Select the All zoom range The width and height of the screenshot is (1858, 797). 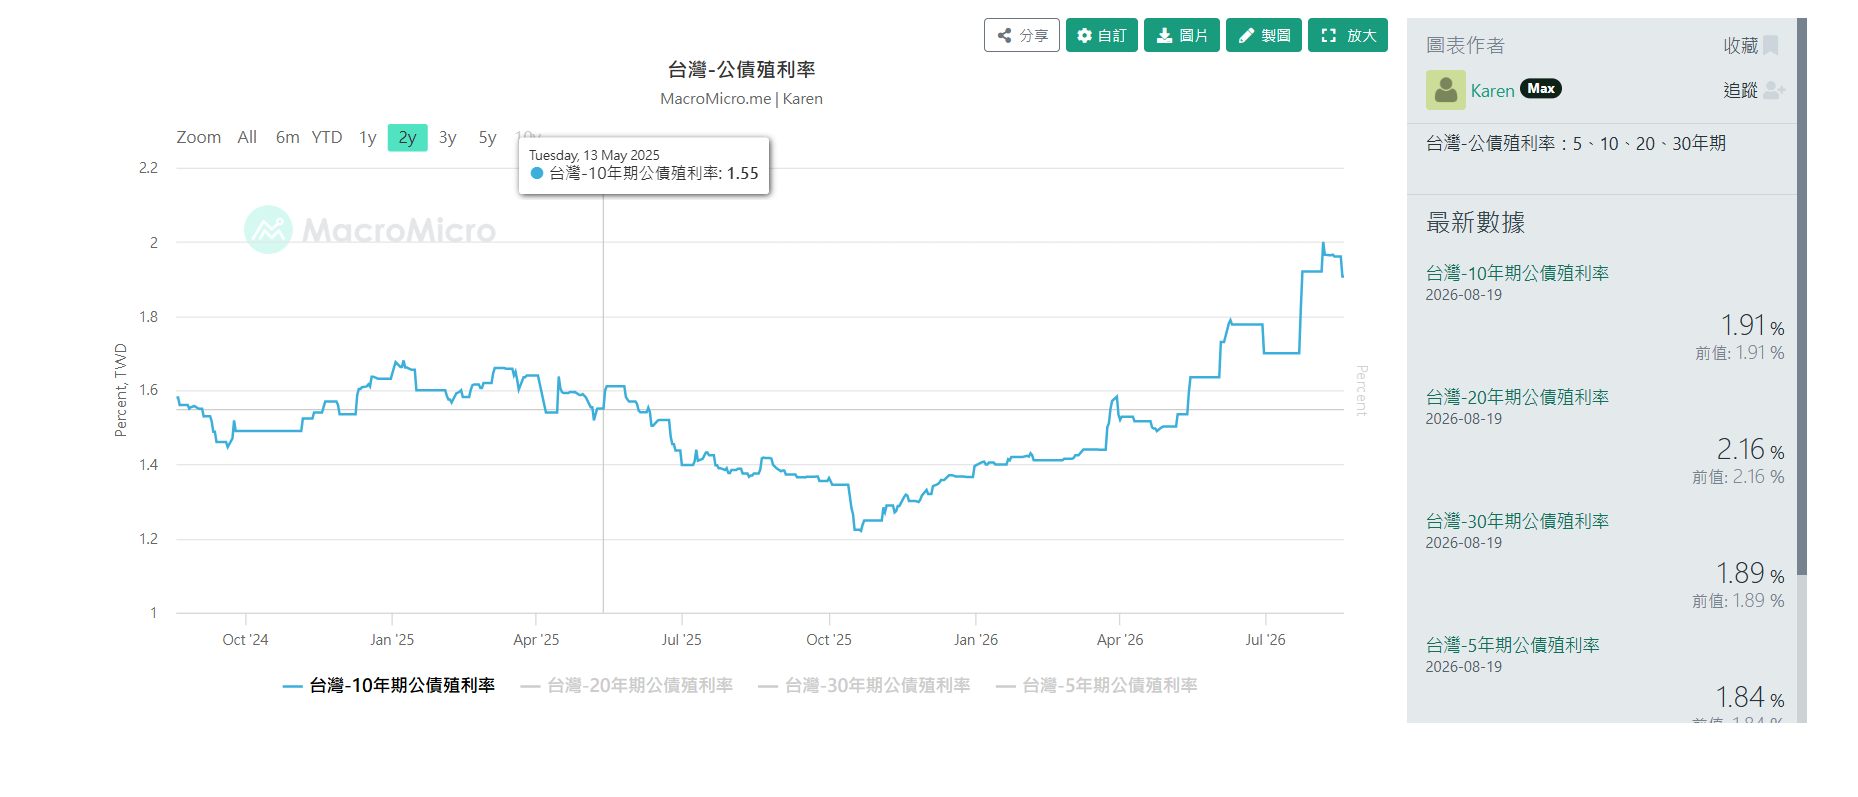pyautogui.click(x=247, y=137)
